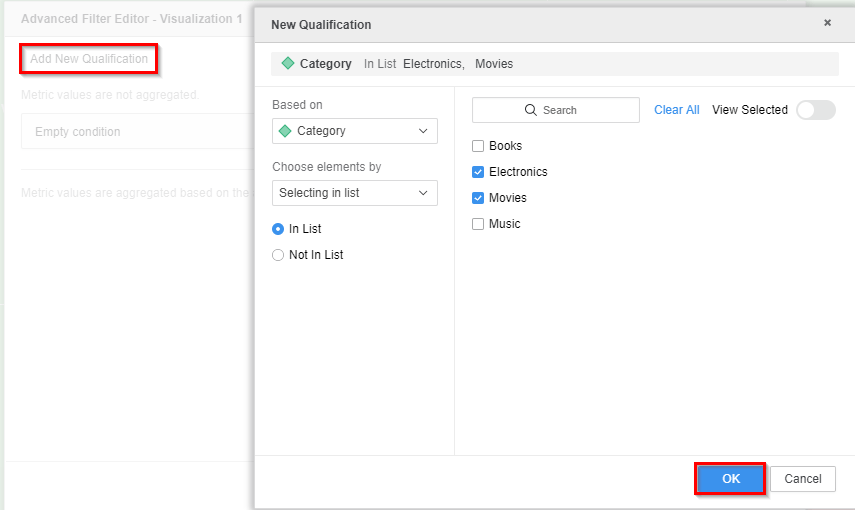Uncheck the Movies checkbox
The height and width of the screenshot is (510, 855).
[478, 198]
